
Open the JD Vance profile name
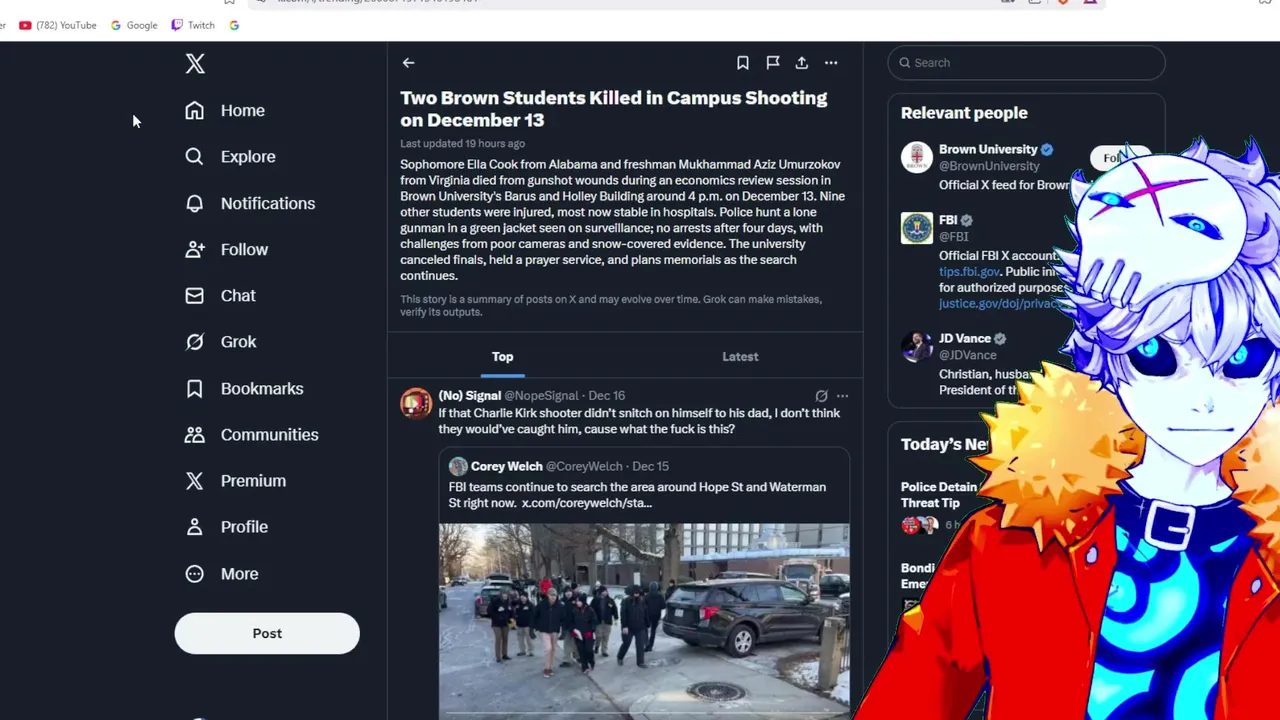coord(965,339)
